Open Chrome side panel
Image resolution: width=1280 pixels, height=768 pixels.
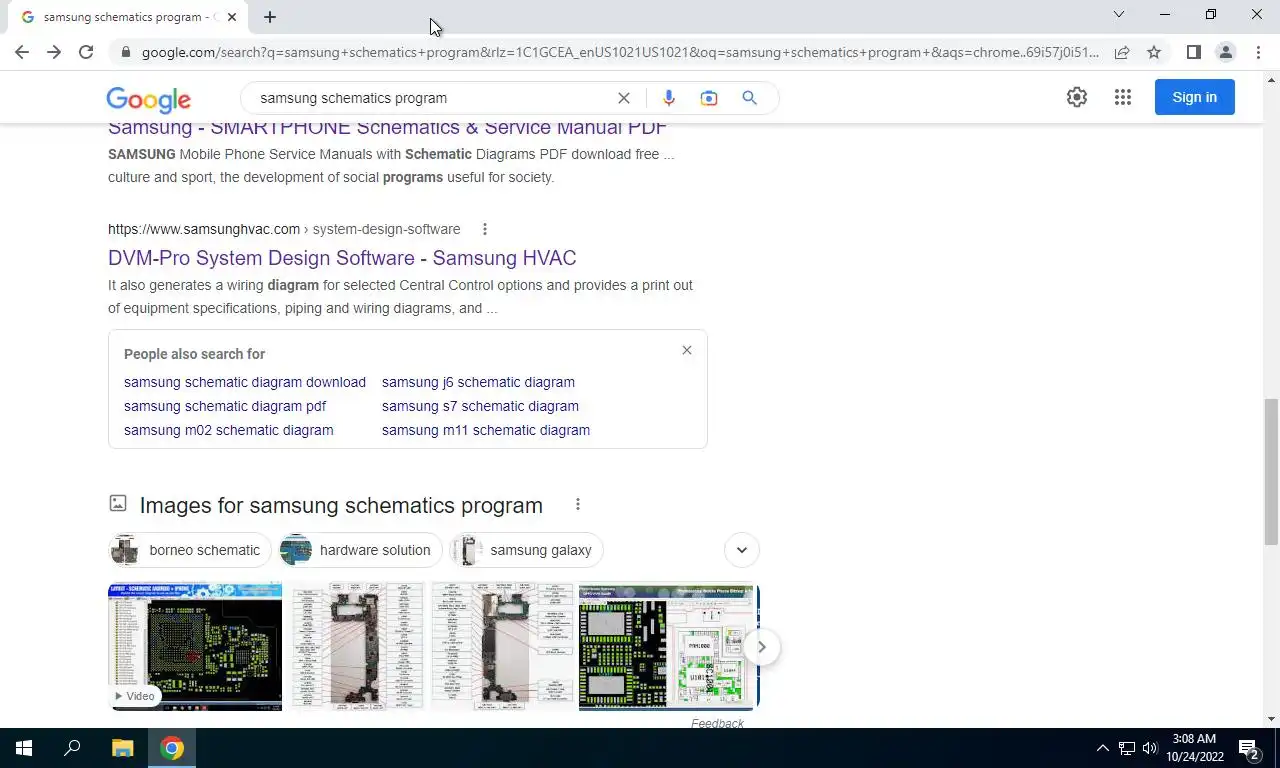(1194, 52)
